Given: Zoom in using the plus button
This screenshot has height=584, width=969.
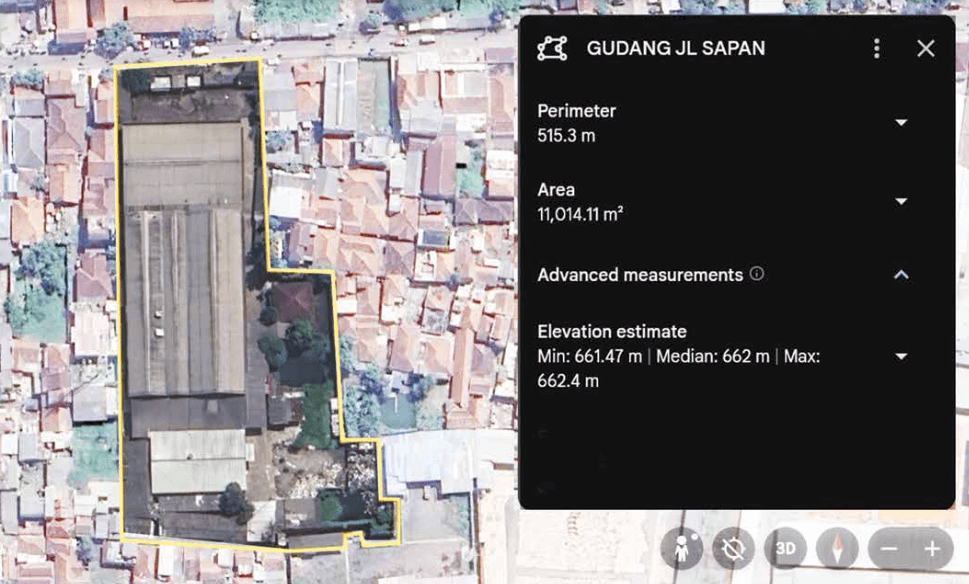Looking at the screenshot, I should pyautogui.click(x=932, y=549).
